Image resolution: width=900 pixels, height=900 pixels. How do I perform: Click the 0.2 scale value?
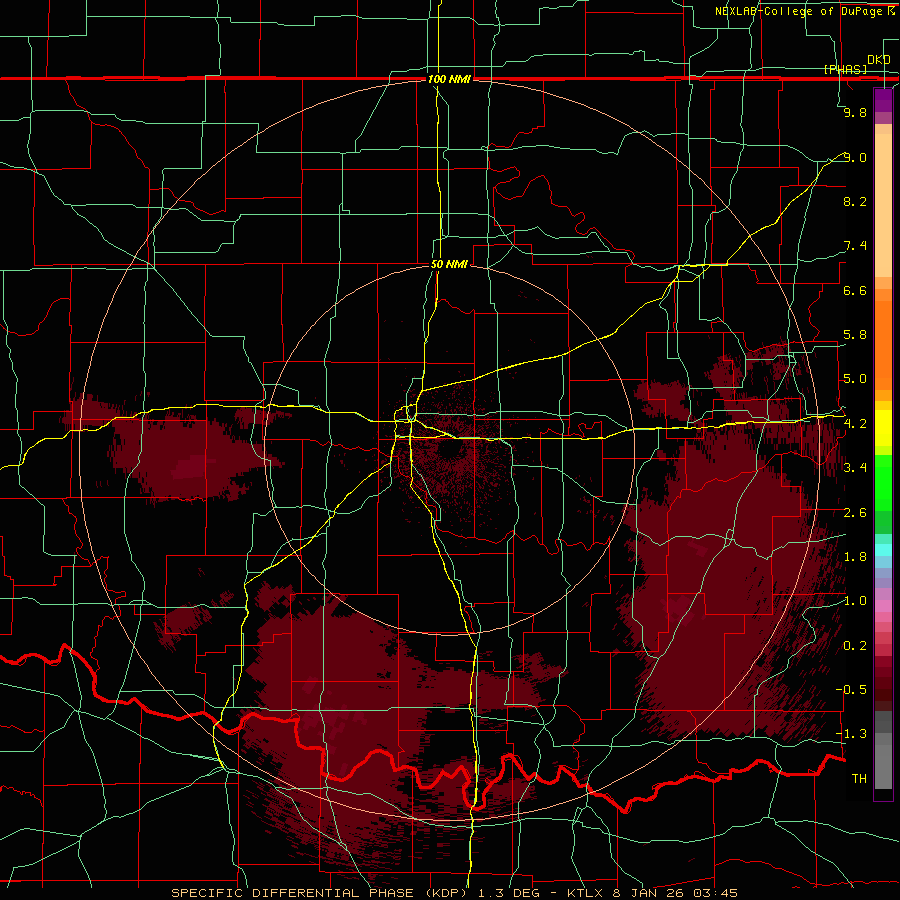pos(855,646)
